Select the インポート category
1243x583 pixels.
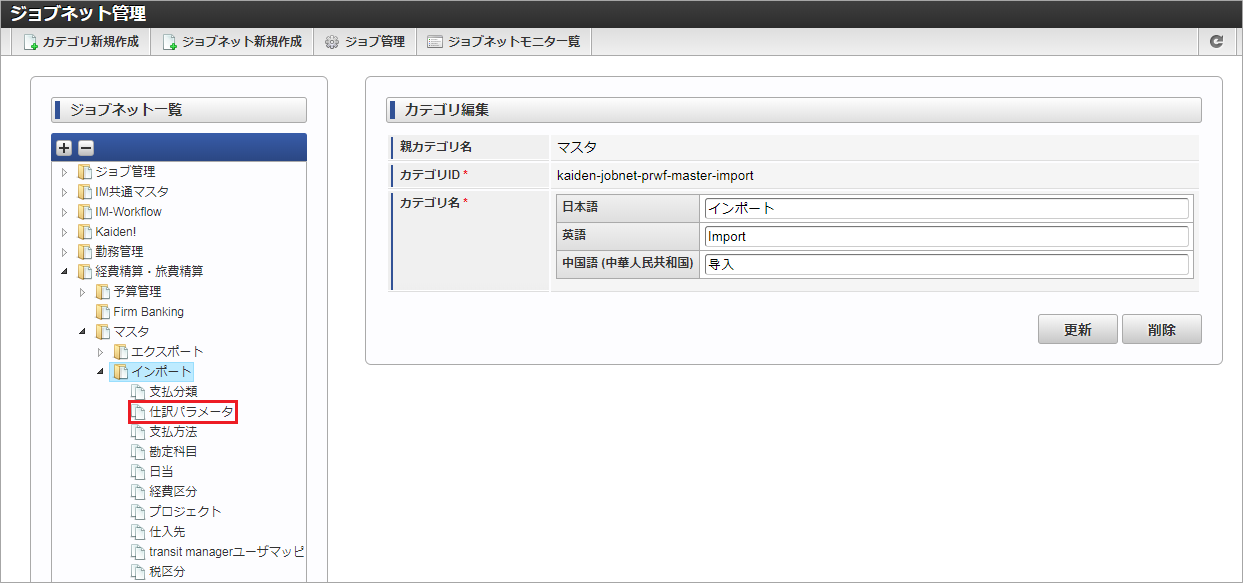(160, 372)
